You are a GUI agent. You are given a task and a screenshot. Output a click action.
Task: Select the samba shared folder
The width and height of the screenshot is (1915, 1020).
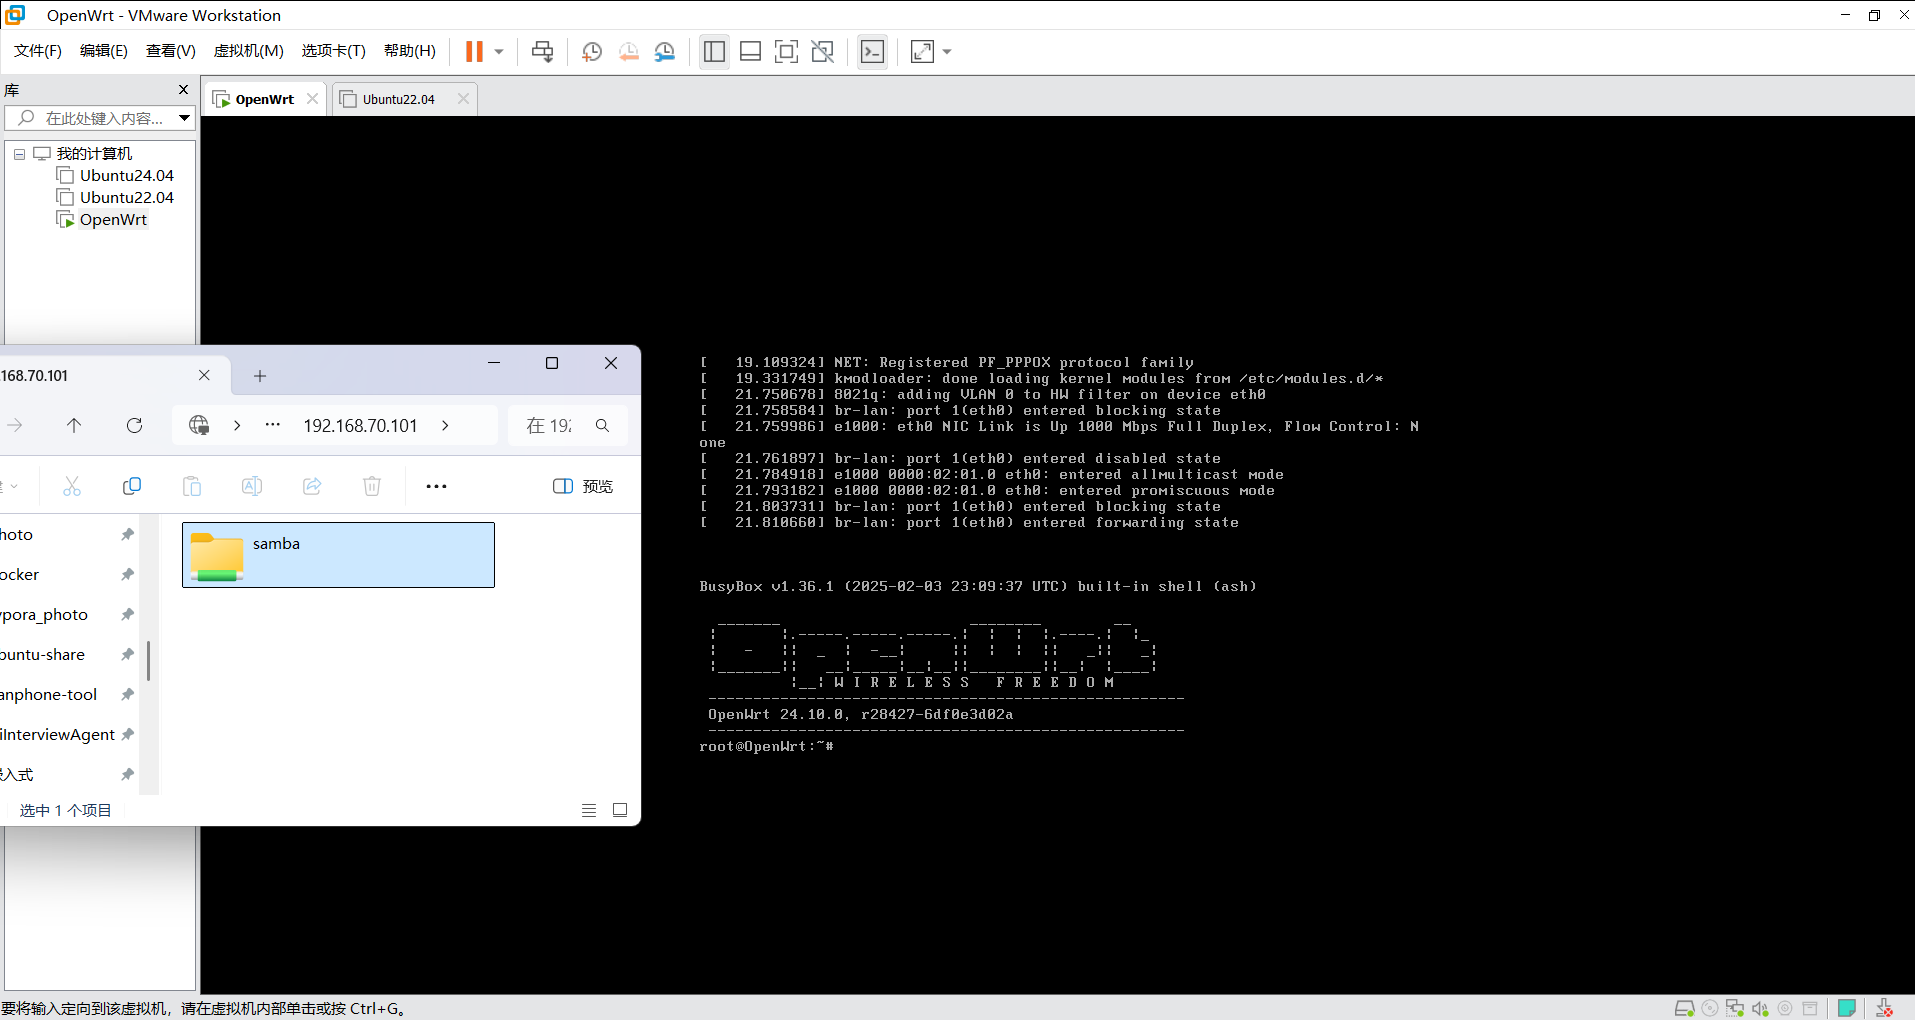pos(338,555)
